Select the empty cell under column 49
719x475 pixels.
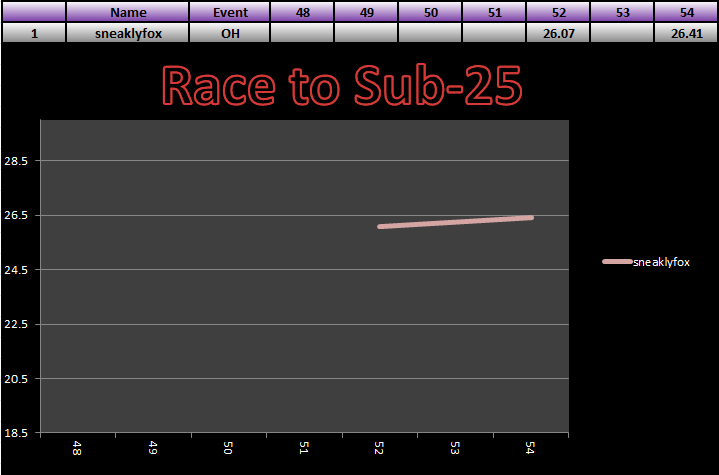point(366,33)
